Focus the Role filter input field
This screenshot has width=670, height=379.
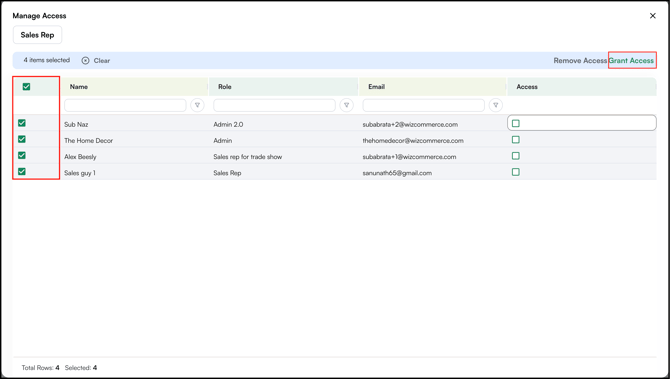coord(274,105)
